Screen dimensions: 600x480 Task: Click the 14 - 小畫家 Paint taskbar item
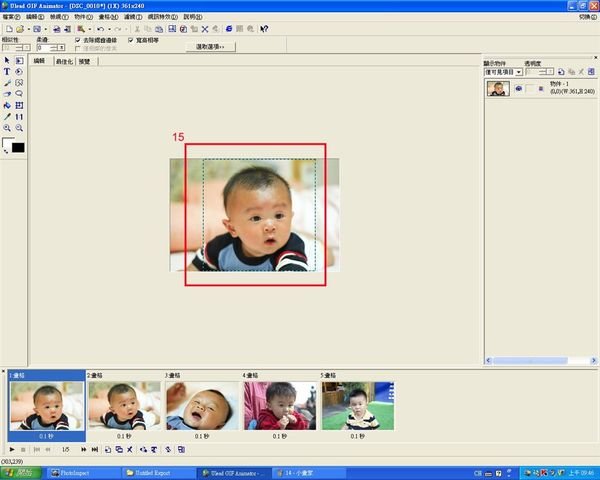(308, 473)
